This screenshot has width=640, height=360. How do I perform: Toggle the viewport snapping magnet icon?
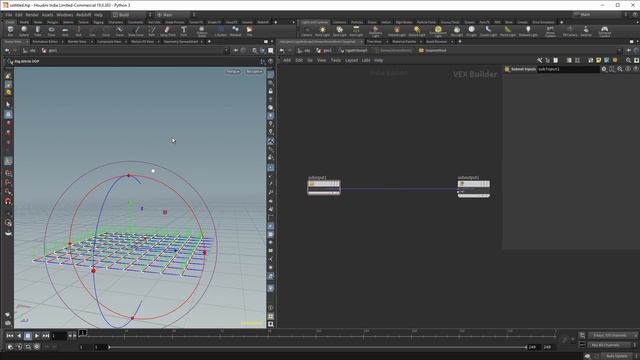[x=8, y=201]
